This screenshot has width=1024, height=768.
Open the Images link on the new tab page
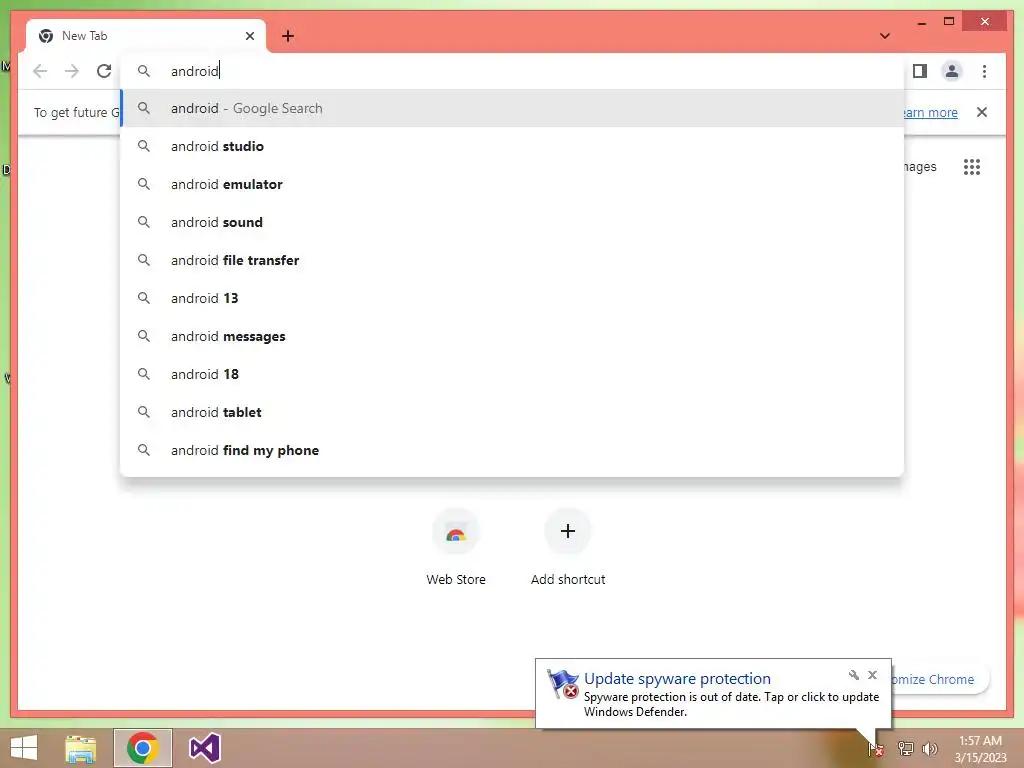click(920, 167)
